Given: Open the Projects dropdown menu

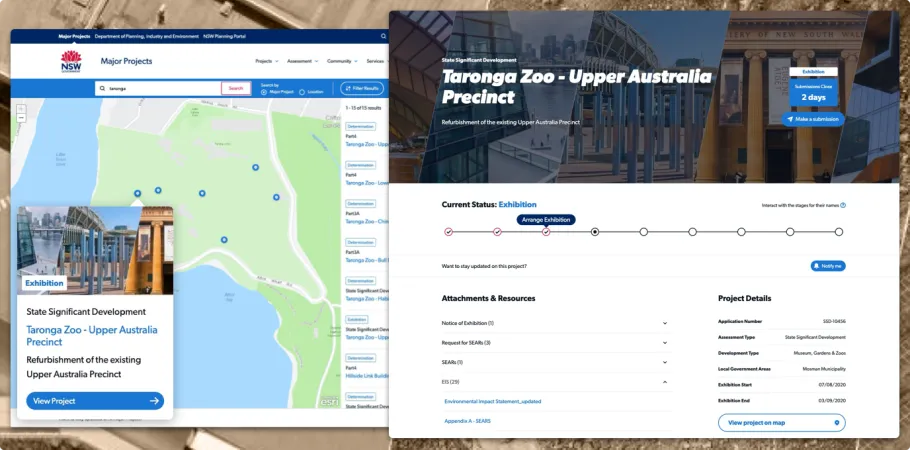Looking at the screenshot, I should [x=266, y=61].
